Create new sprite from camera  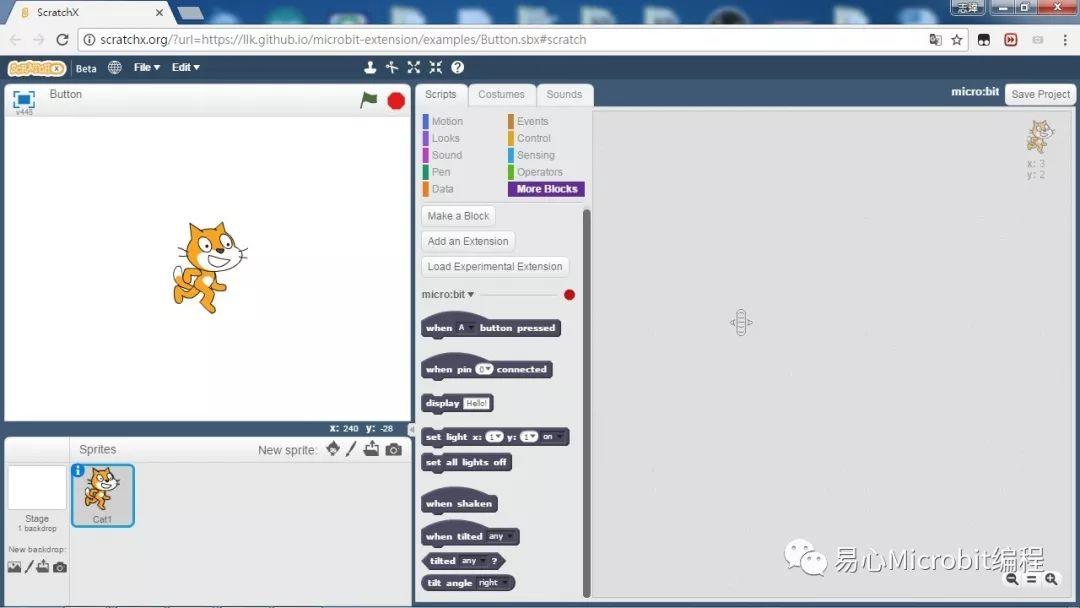tap(393, 450)
